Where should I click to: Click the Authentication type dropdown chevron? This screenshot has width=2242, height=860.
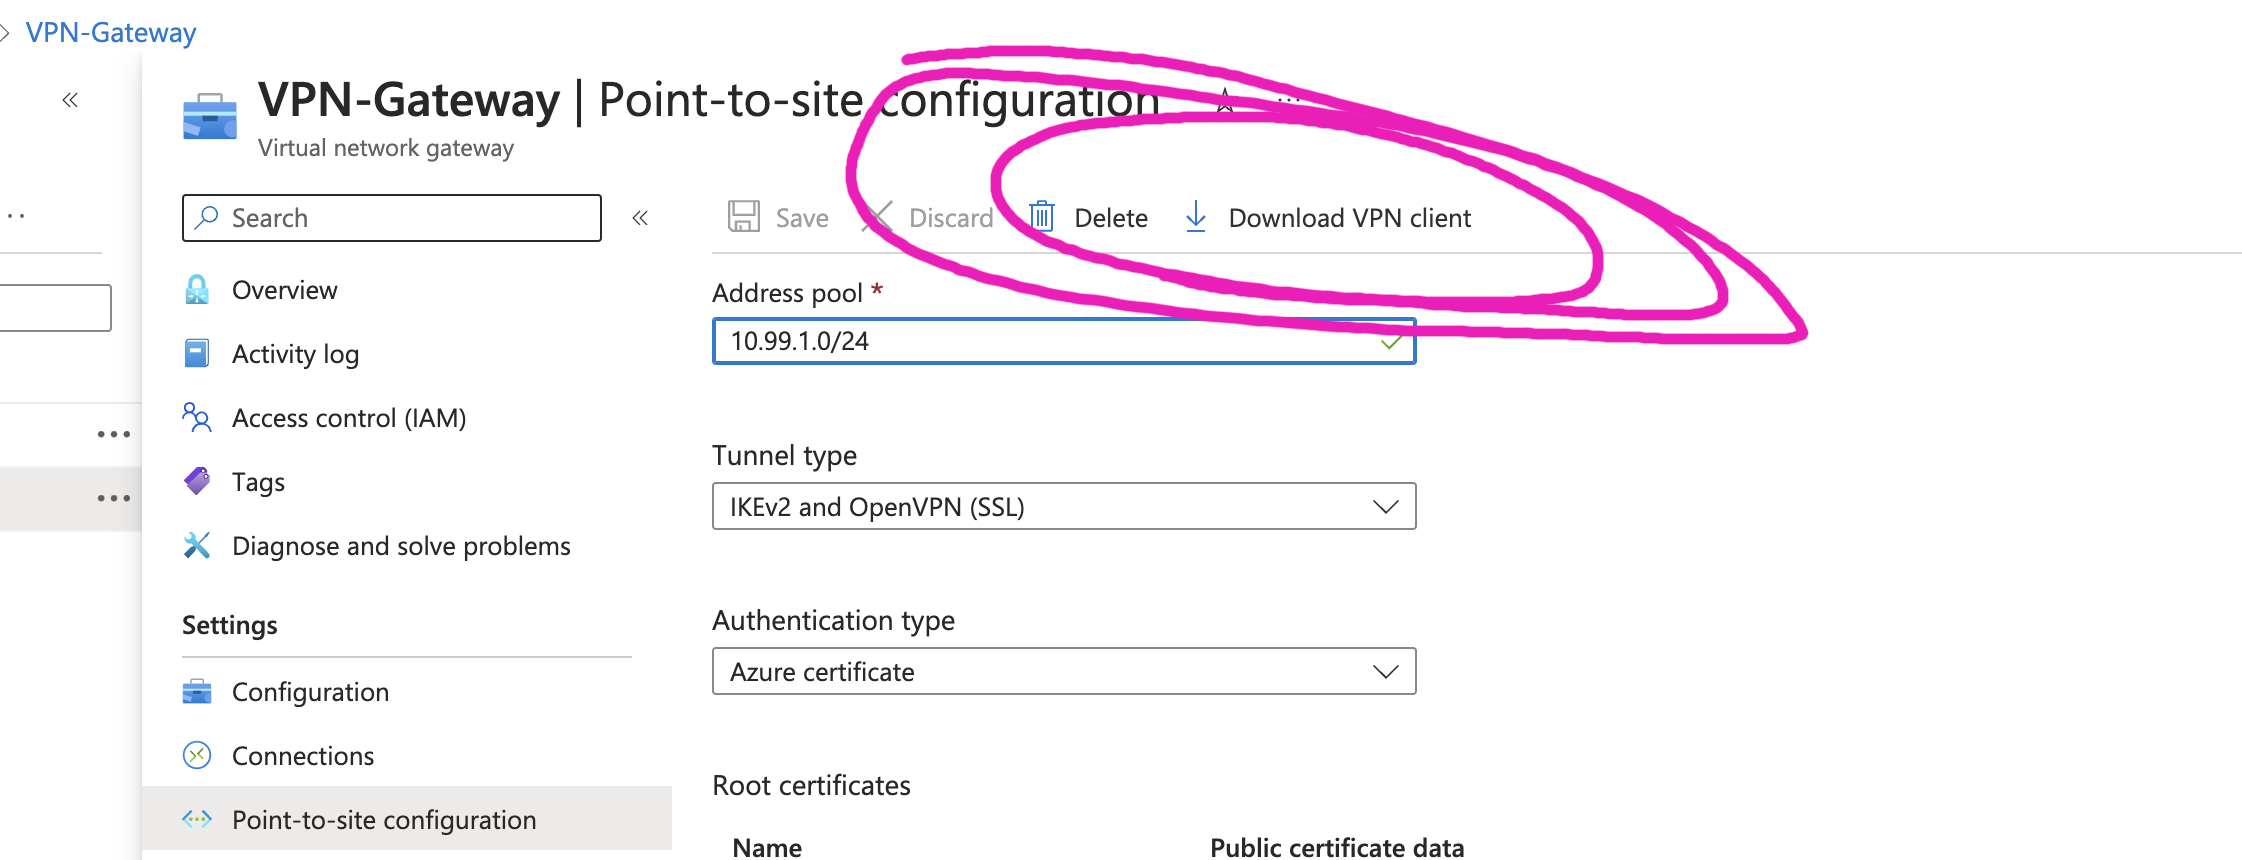(x=1385, y=672)
